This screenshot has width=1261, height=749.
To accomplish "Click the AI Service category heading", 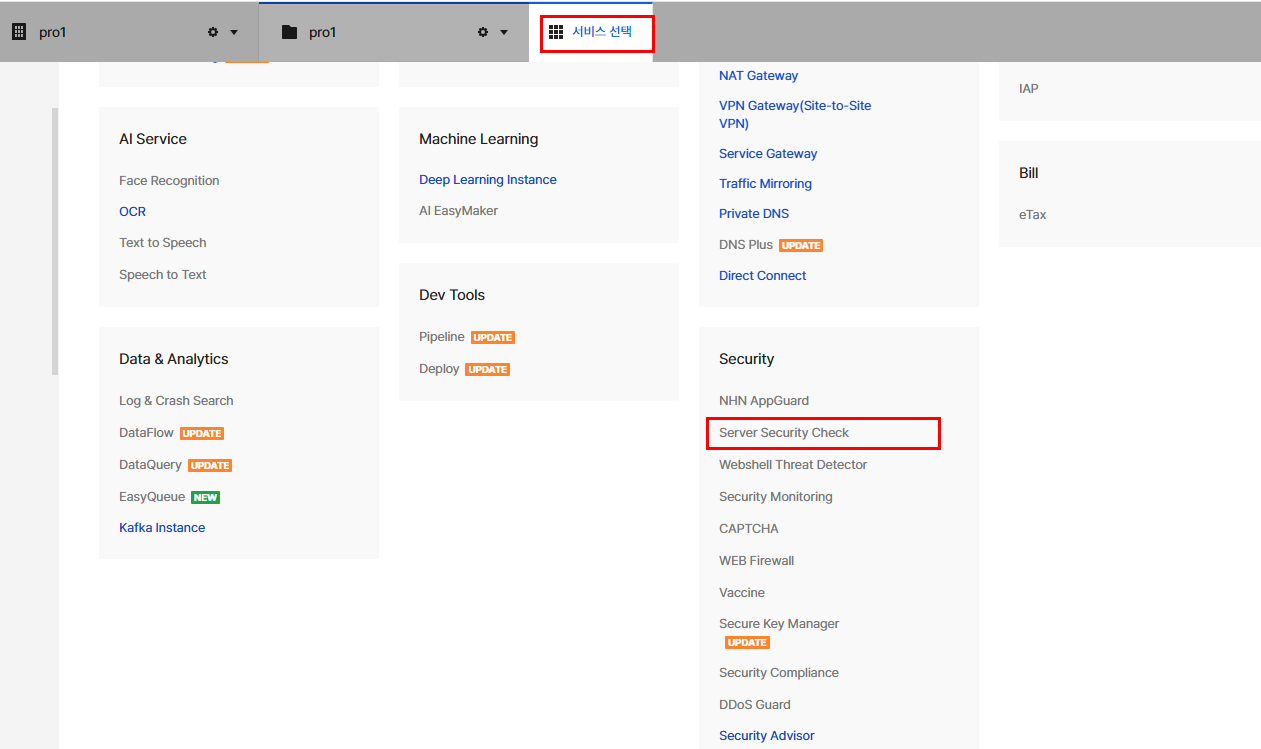I will [153, 139].
